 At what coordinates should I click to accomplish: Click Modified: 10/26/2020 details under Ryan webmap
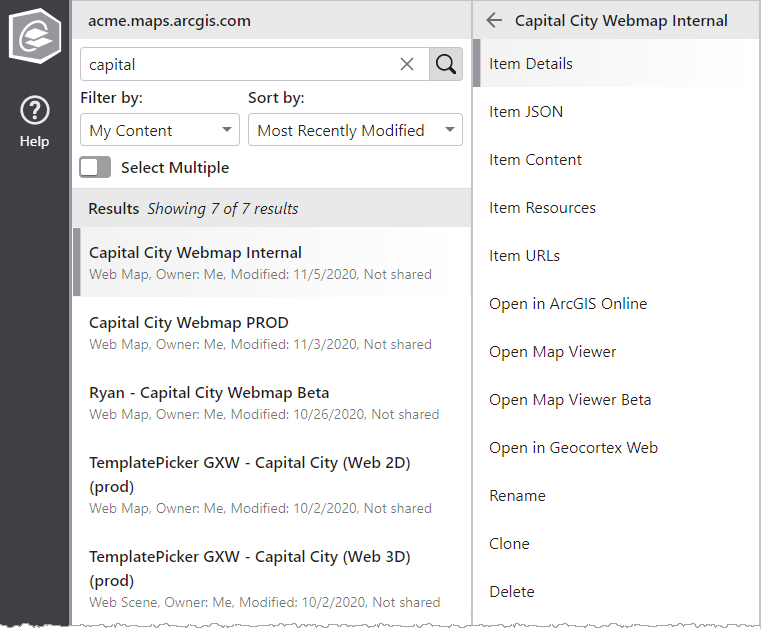click(264, 414)
